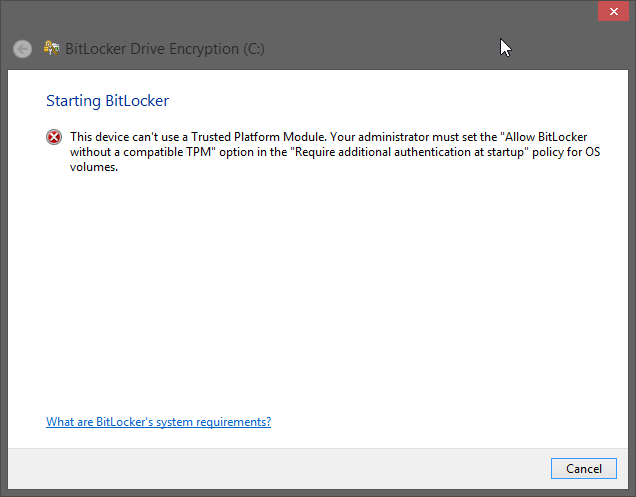Click the window's bottom border edge
The image size is (636, 497).
[318, 491]
